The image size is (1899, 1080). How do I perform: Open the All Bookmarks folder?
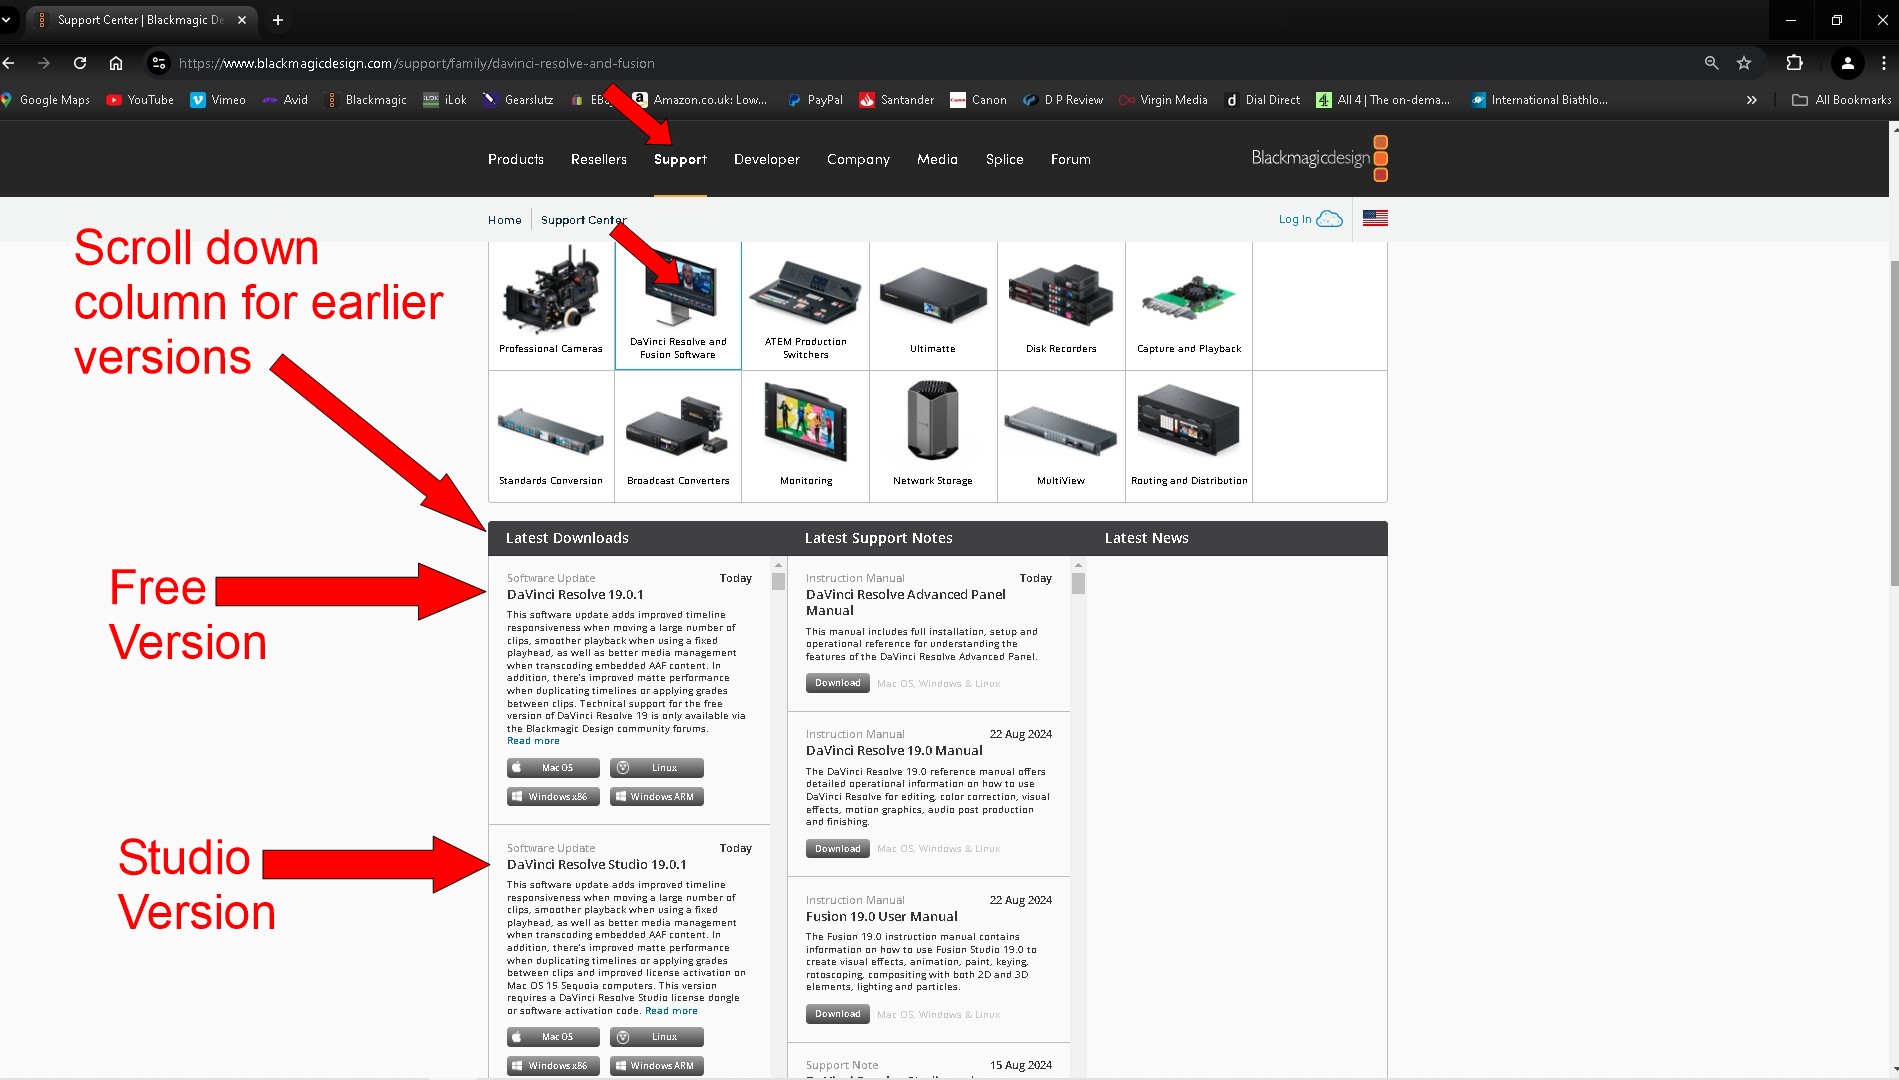1842,100
